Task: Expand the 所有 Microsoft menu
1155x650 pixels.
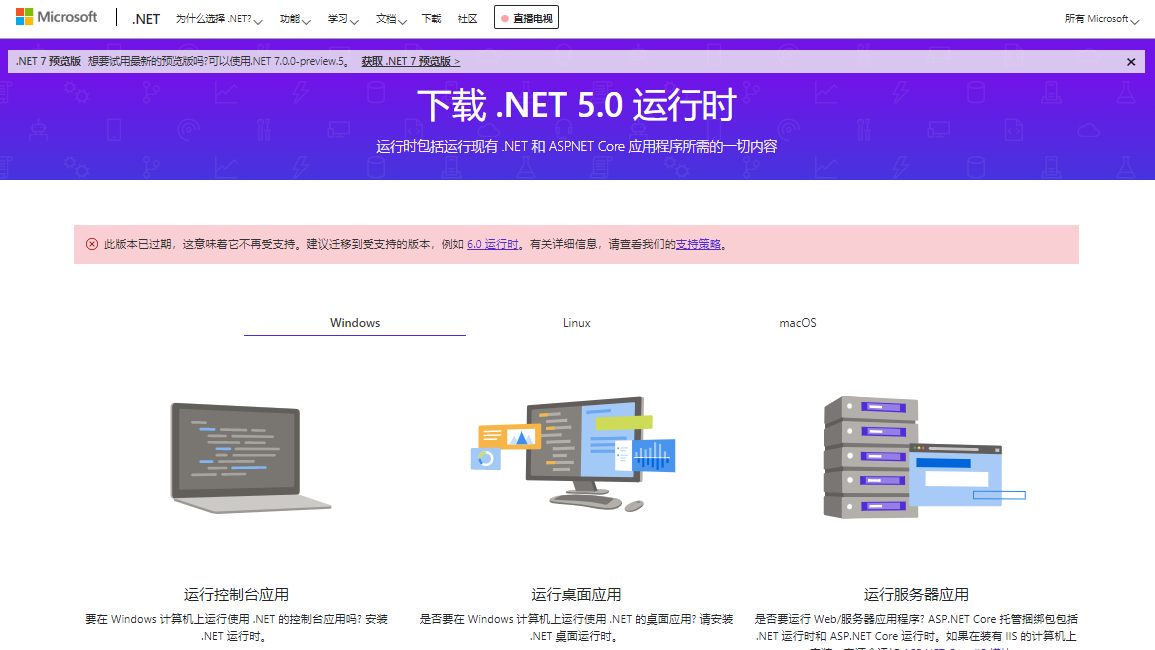Action: pyautogui.click(x=1101, y=19)
